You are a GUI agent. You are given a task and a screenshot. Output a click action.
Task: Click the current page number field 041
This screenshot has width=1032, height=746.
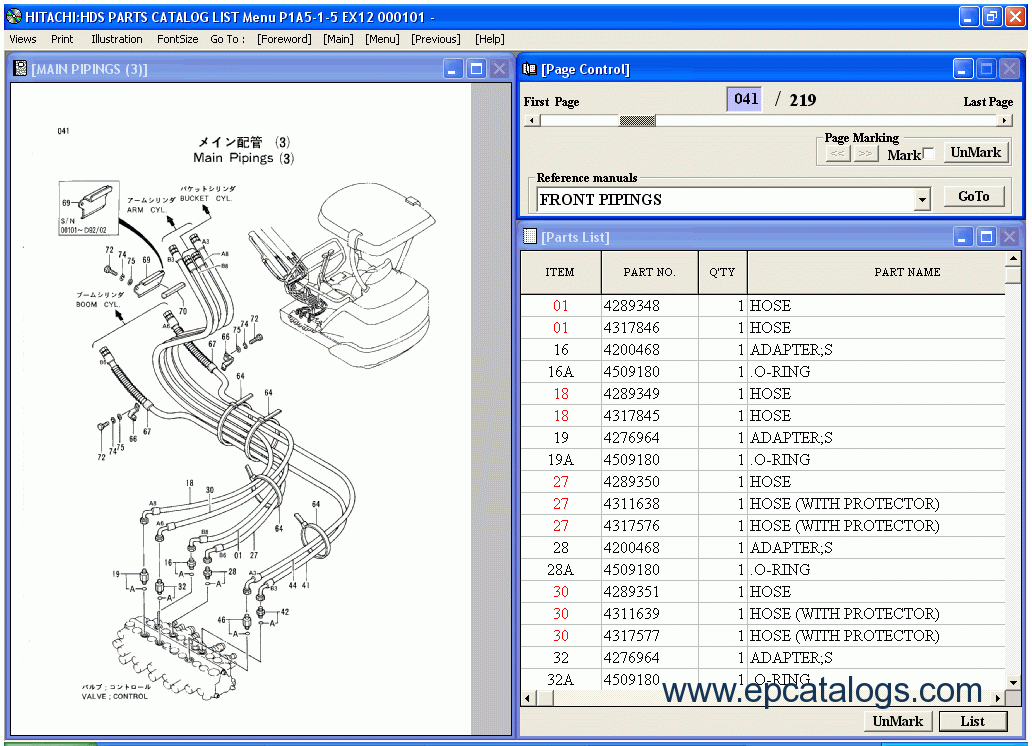pyautogui.click(x=745, y=99)
